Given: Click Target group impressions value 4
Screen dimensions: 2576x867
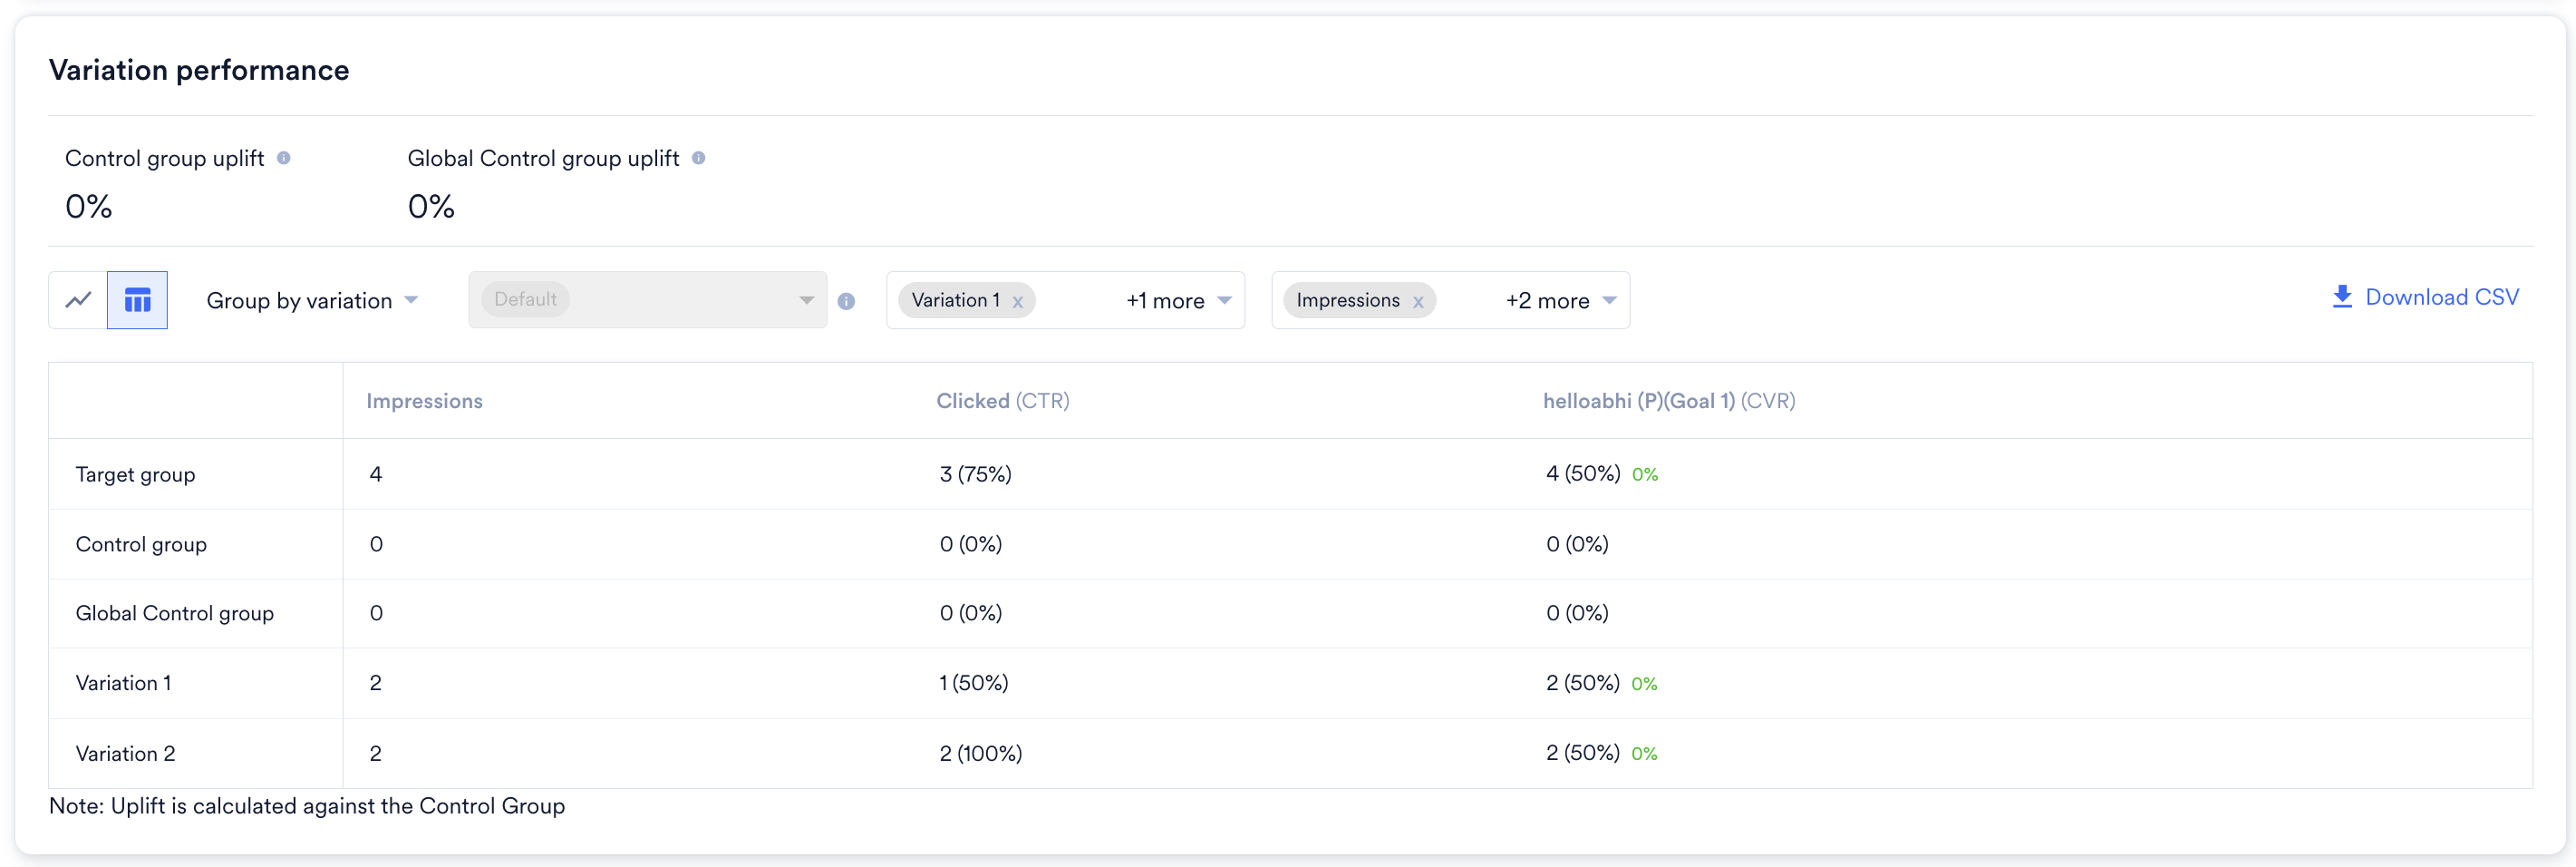Looking at the screenshot, I should click(376, 475).
